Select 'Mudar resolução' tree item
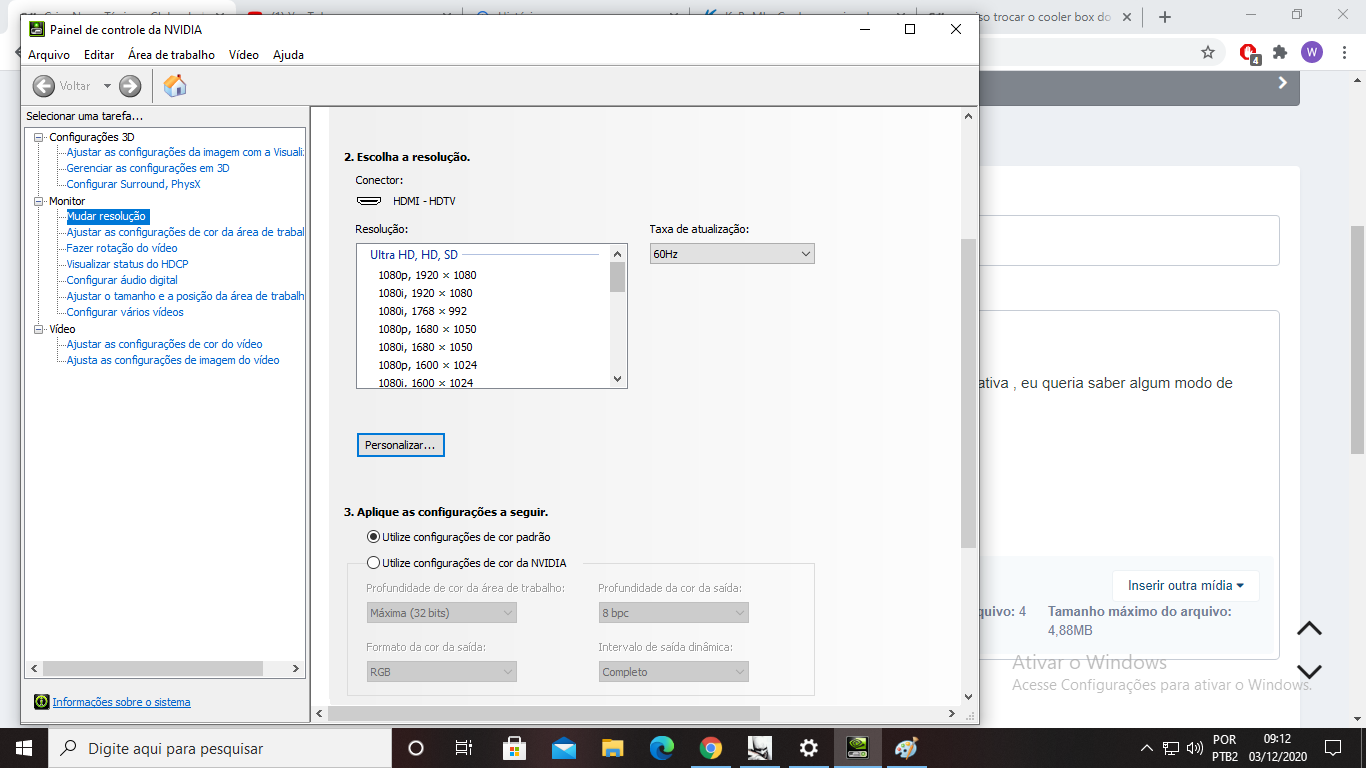Viewport: 1370px width, 770px height. [x=106, y=216]
